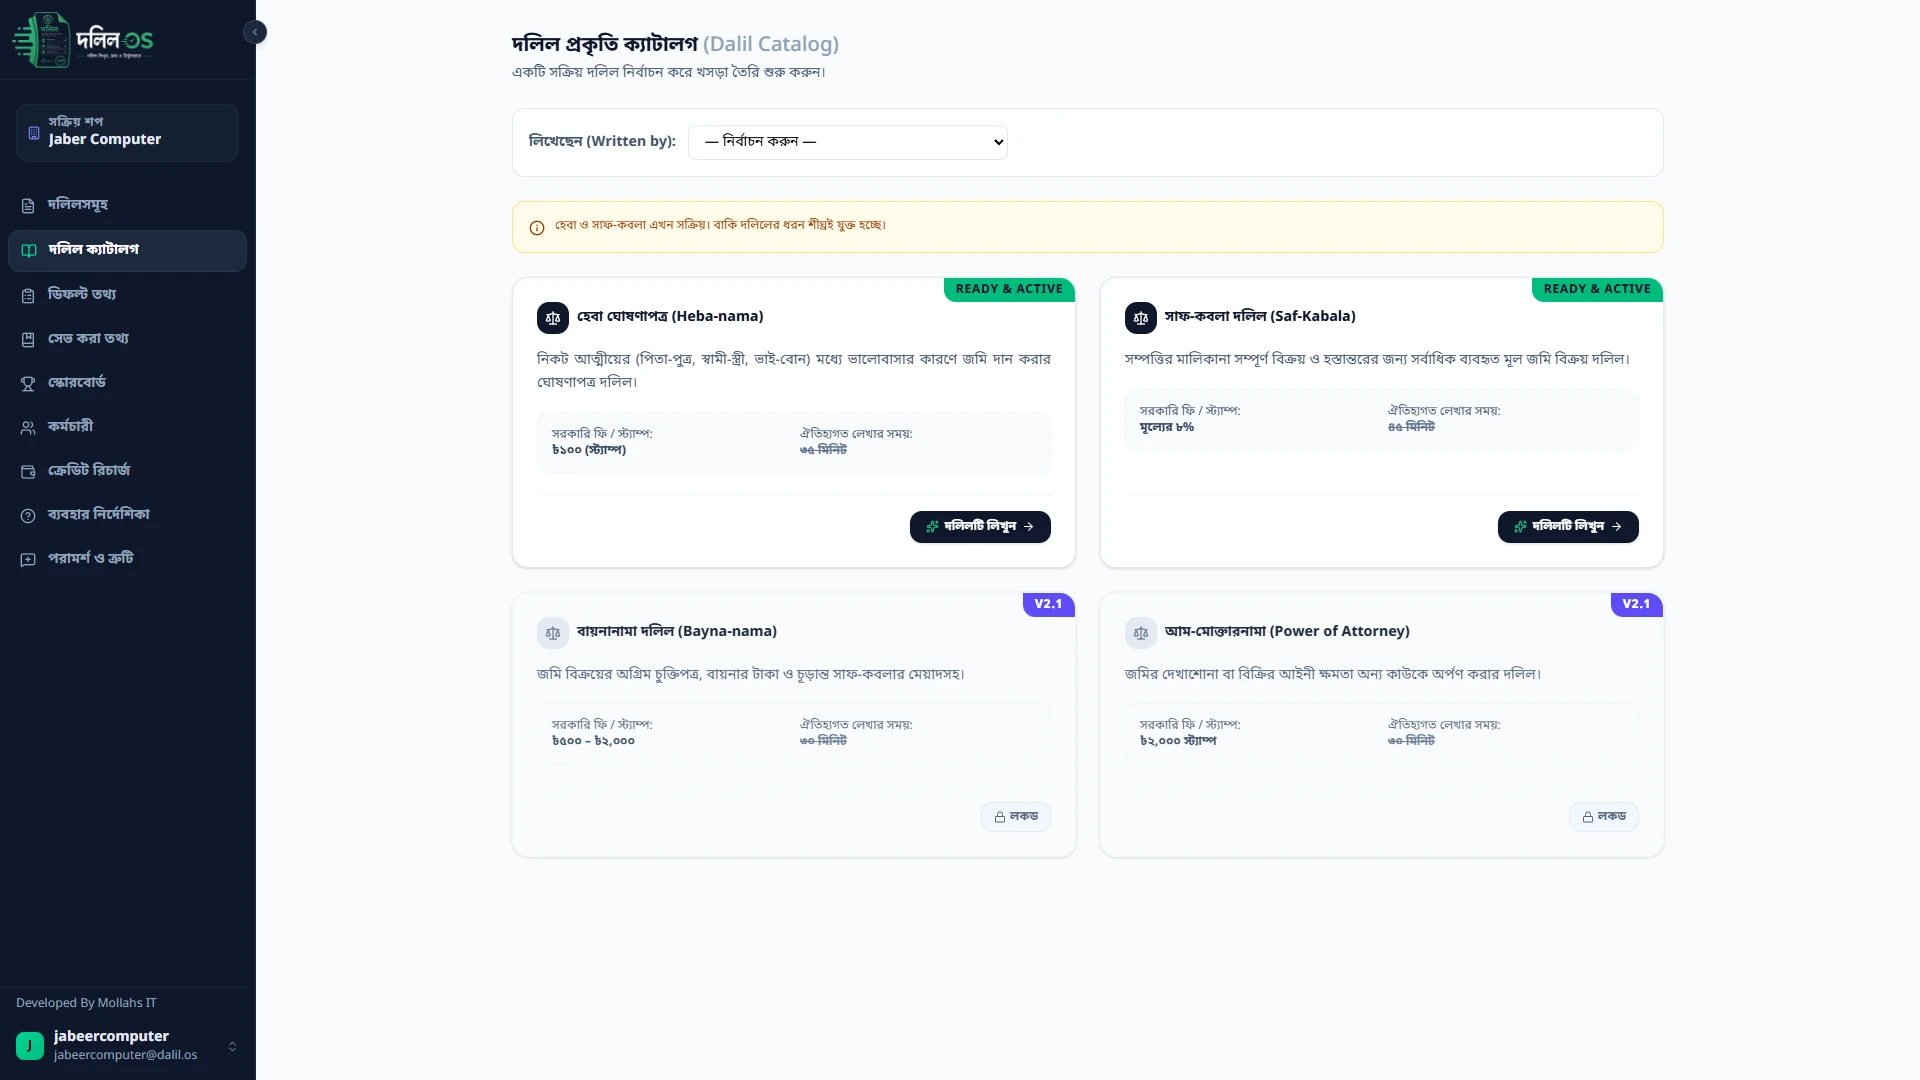Click দলিলটি লিখুন button on Heba-nama card
This screenshot has height=1080, width=1920.
(x=980, y=527)
